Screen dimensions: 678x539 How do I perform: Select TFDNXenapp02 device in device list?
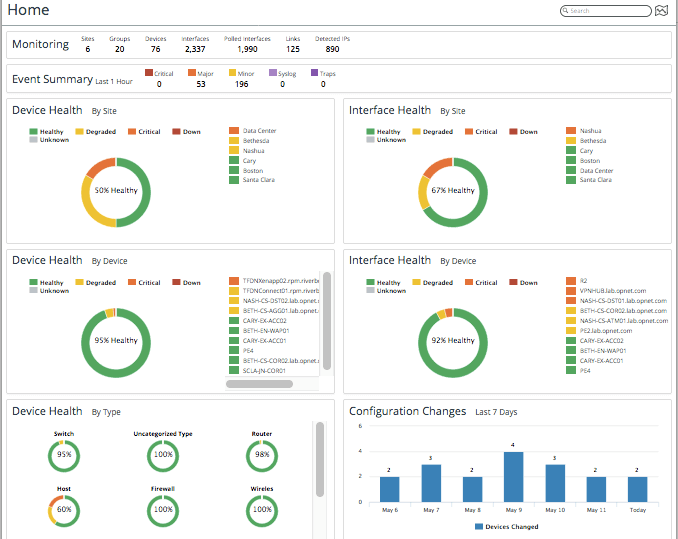(x=274, y=281)
